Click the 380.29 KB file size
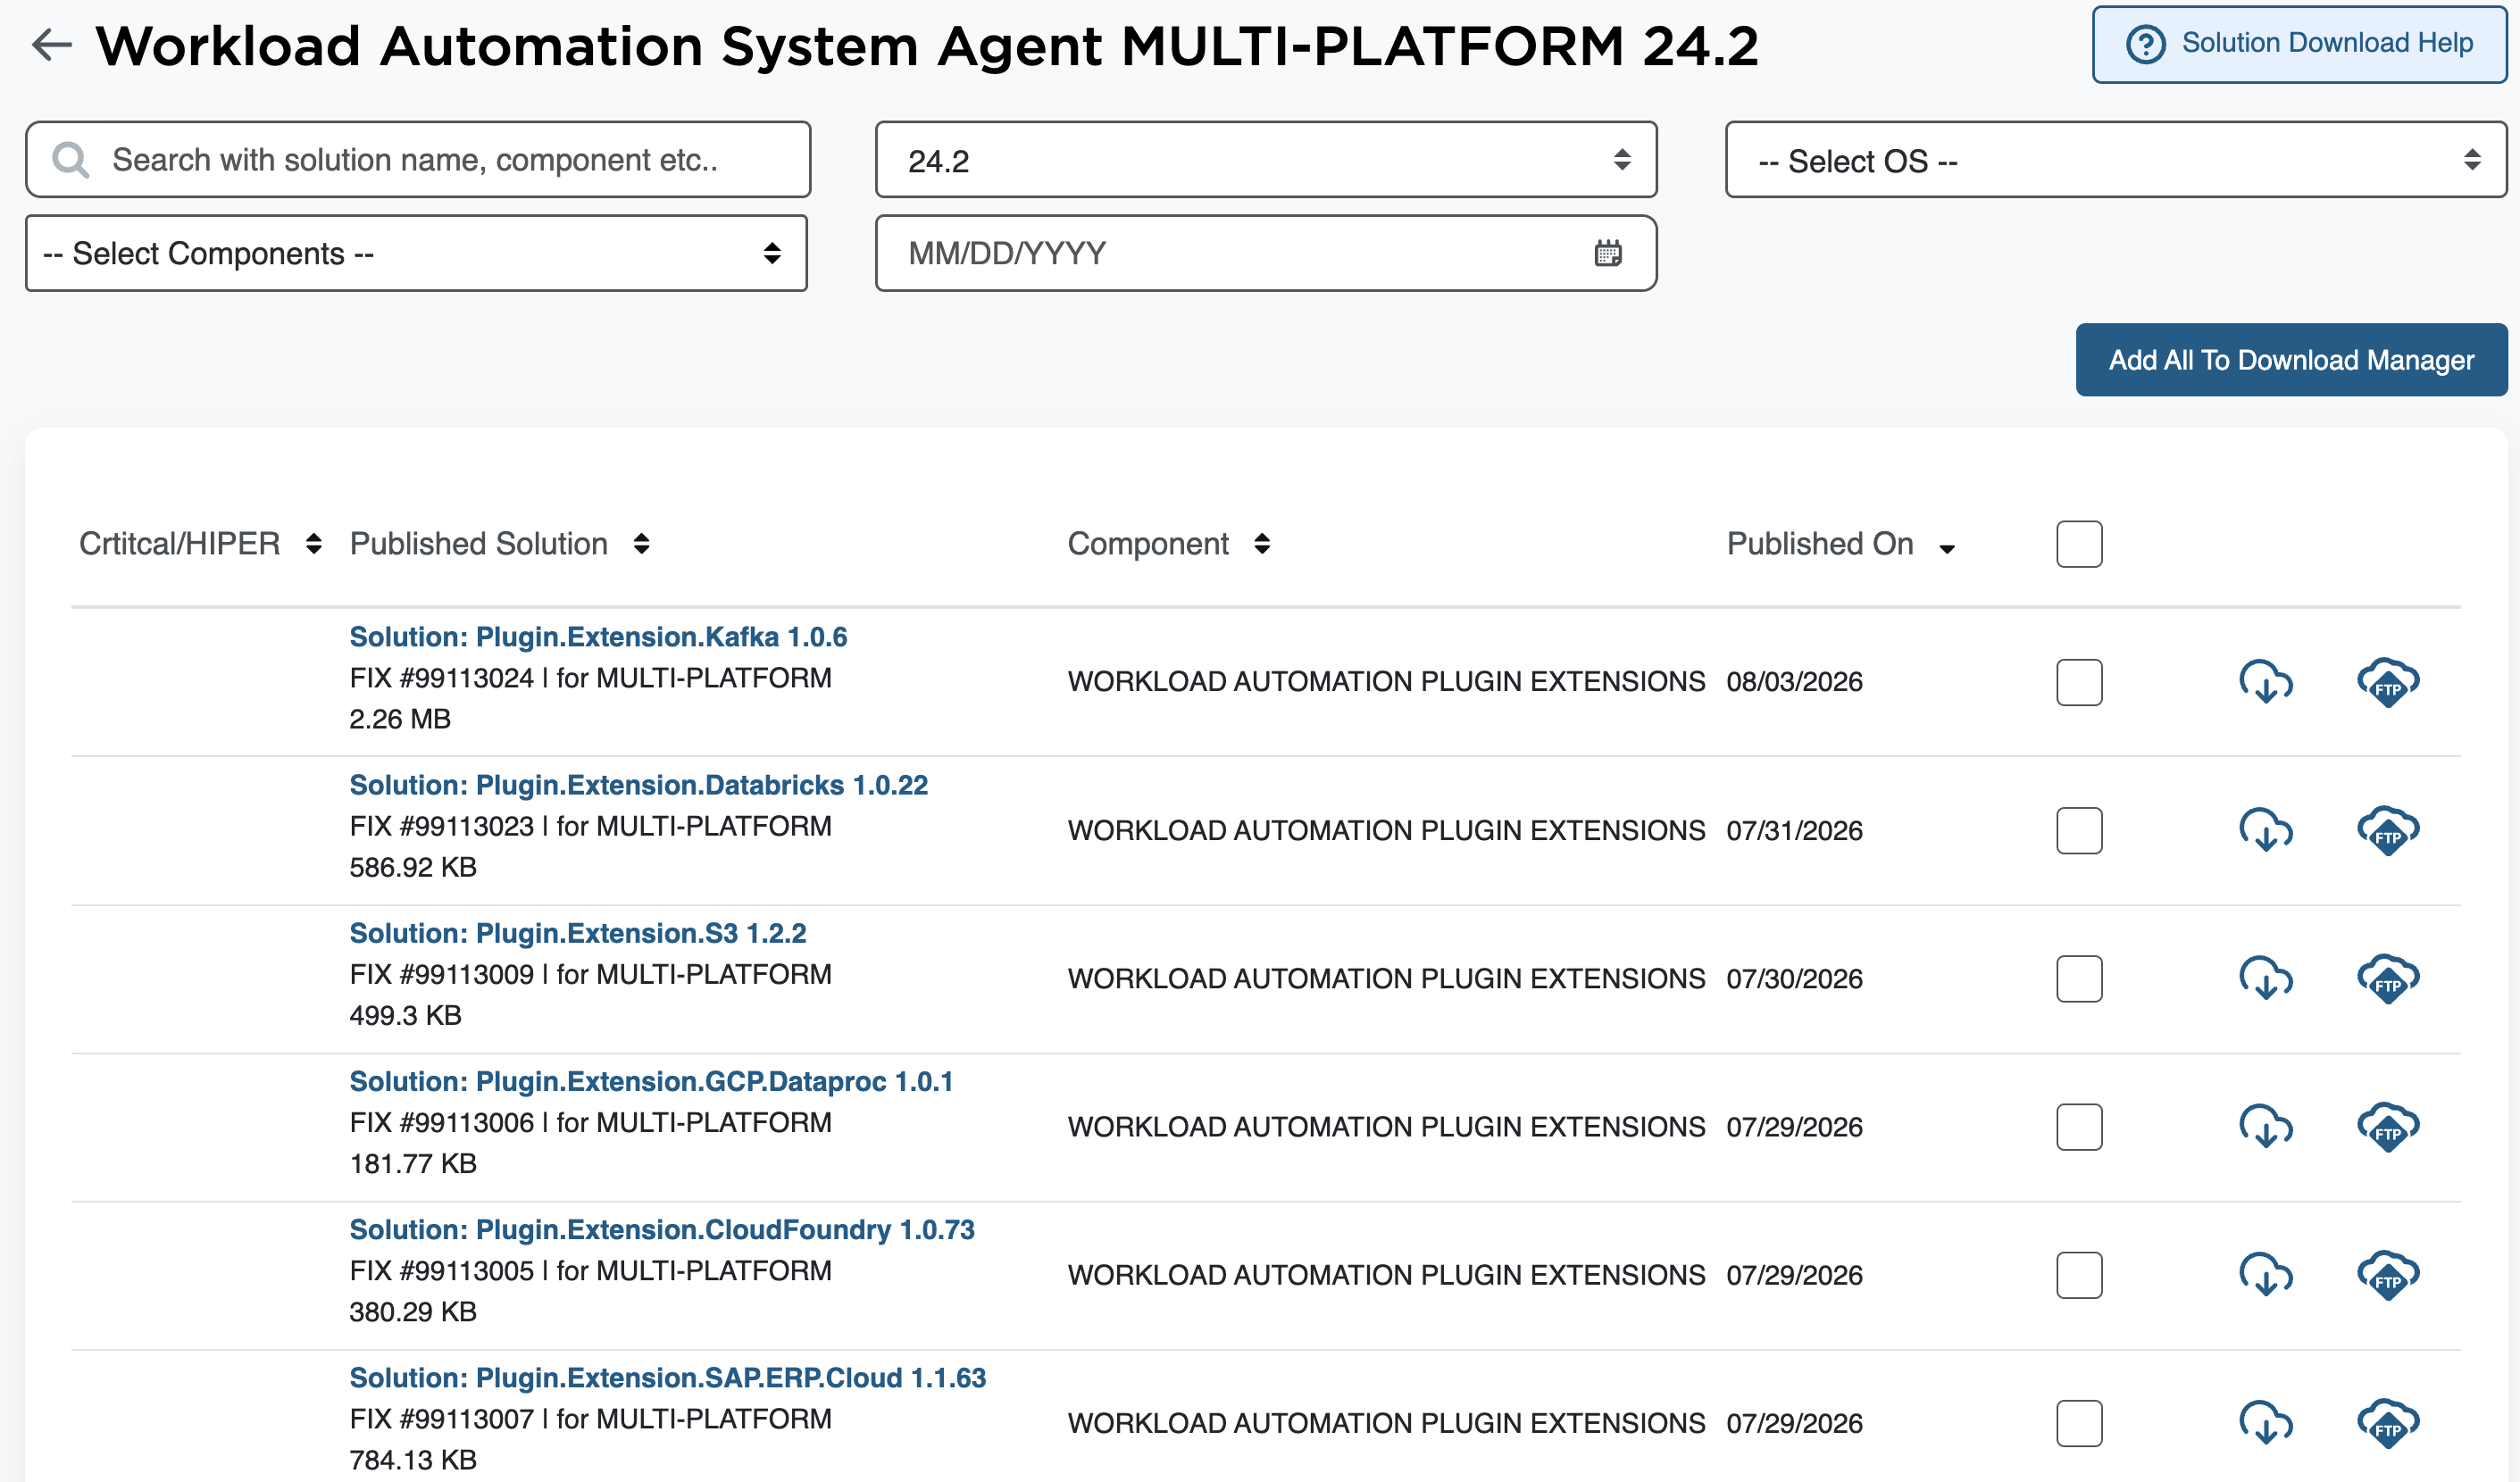2520x1482 pixels. tap(413, 1311)
